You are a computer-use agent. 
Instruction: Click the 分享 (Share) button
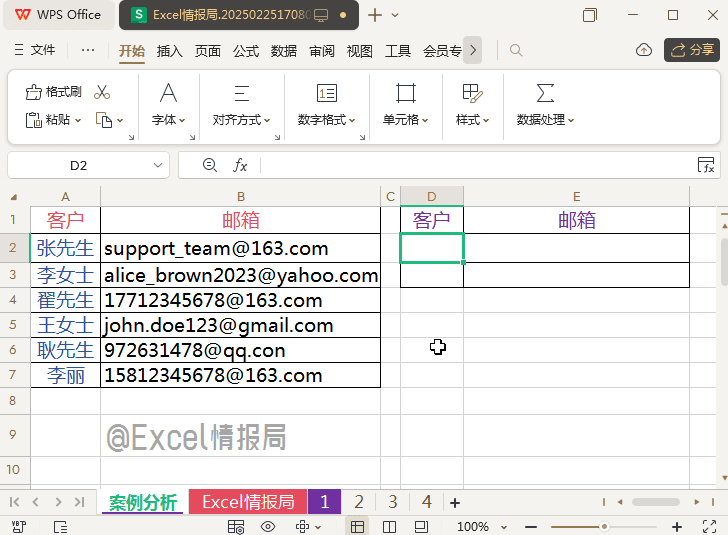692,50
